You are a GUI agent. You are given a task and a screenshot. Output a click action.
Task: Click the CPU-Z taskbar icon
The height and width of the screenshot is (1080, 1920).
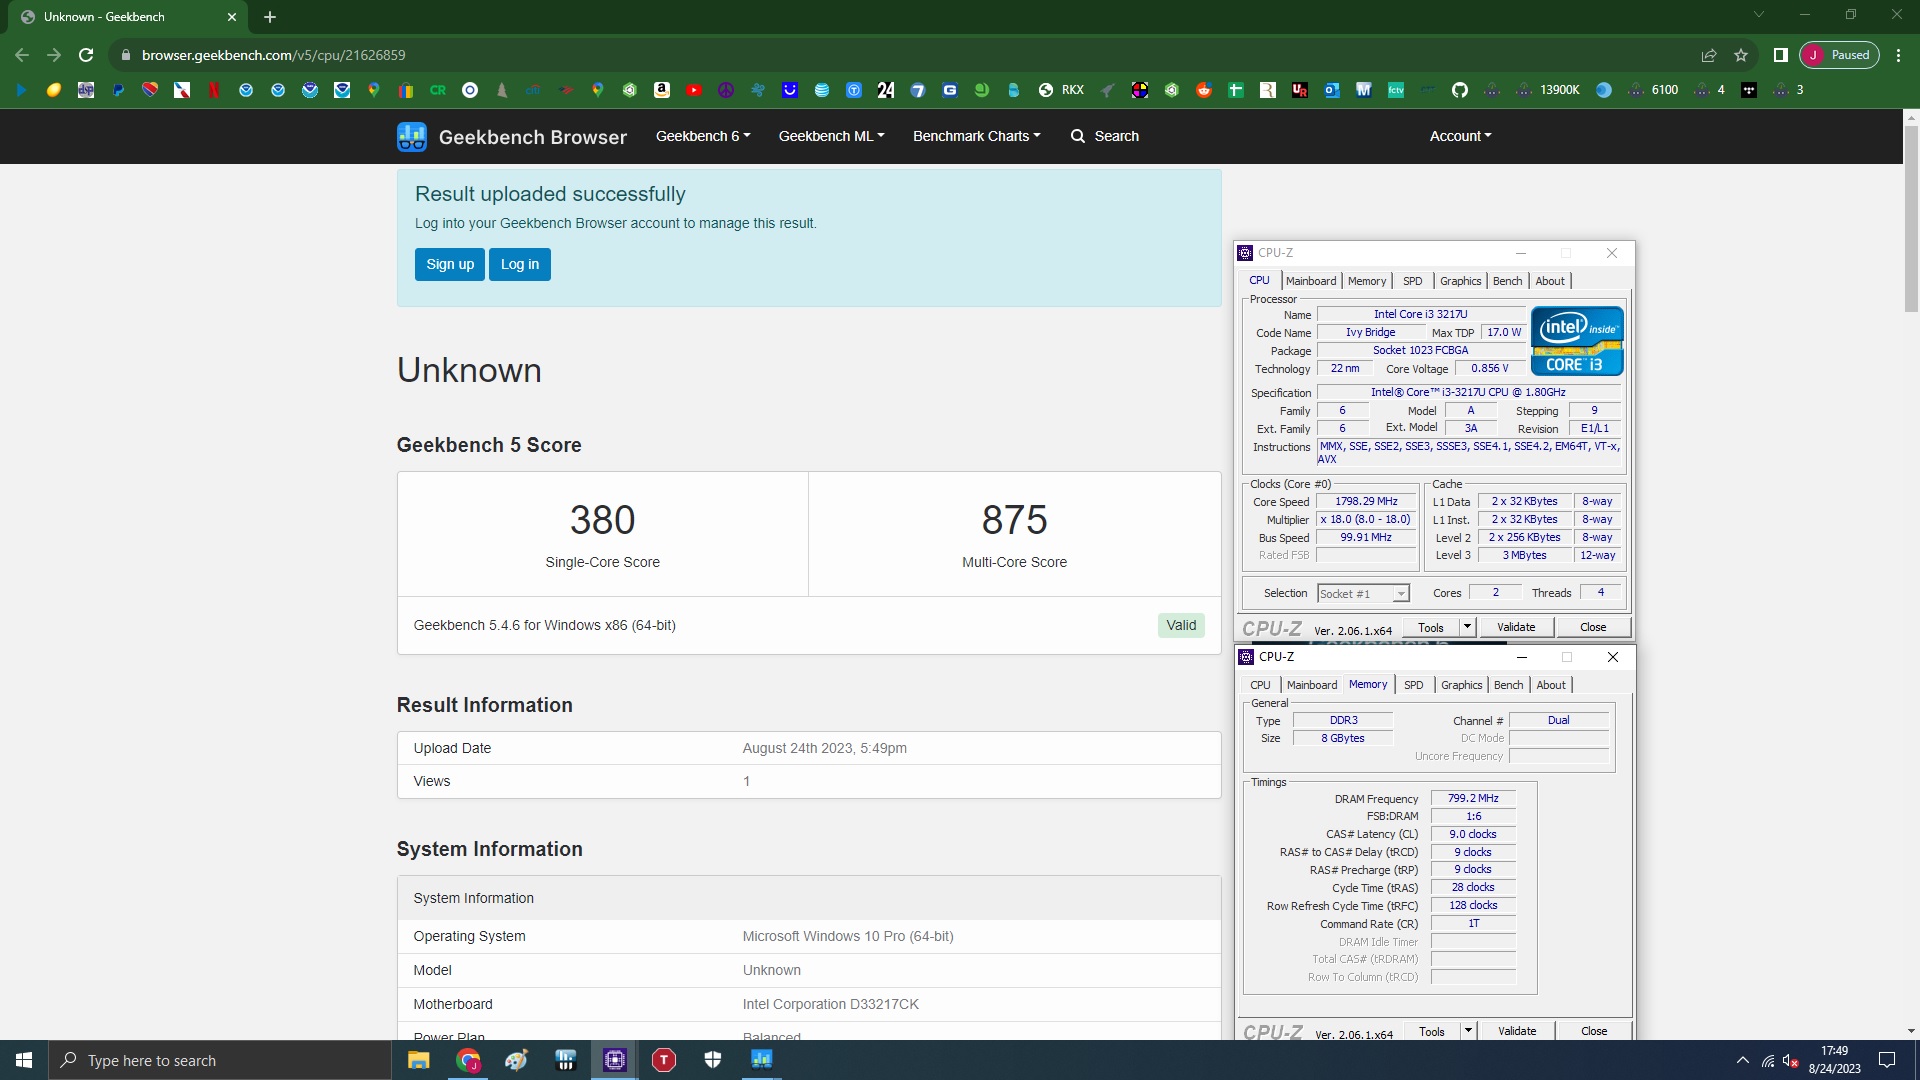pyautogui.click(x=615, y=1060)
